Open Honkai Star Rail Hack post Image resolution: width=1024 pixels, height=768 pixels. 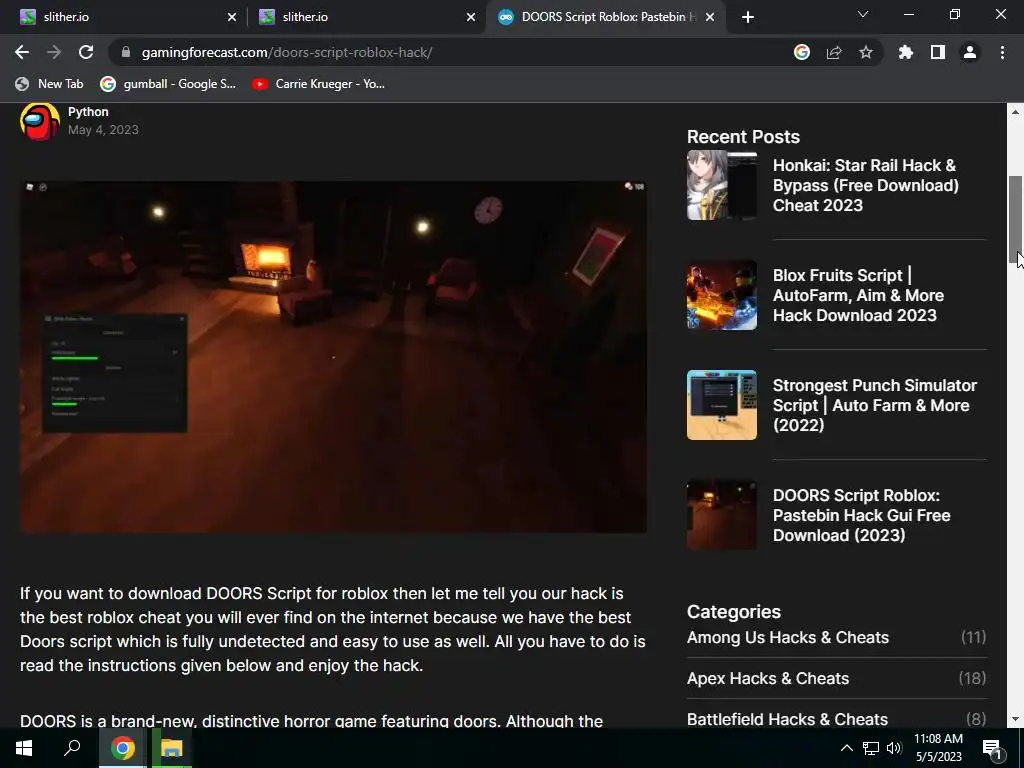coord(865,185)
